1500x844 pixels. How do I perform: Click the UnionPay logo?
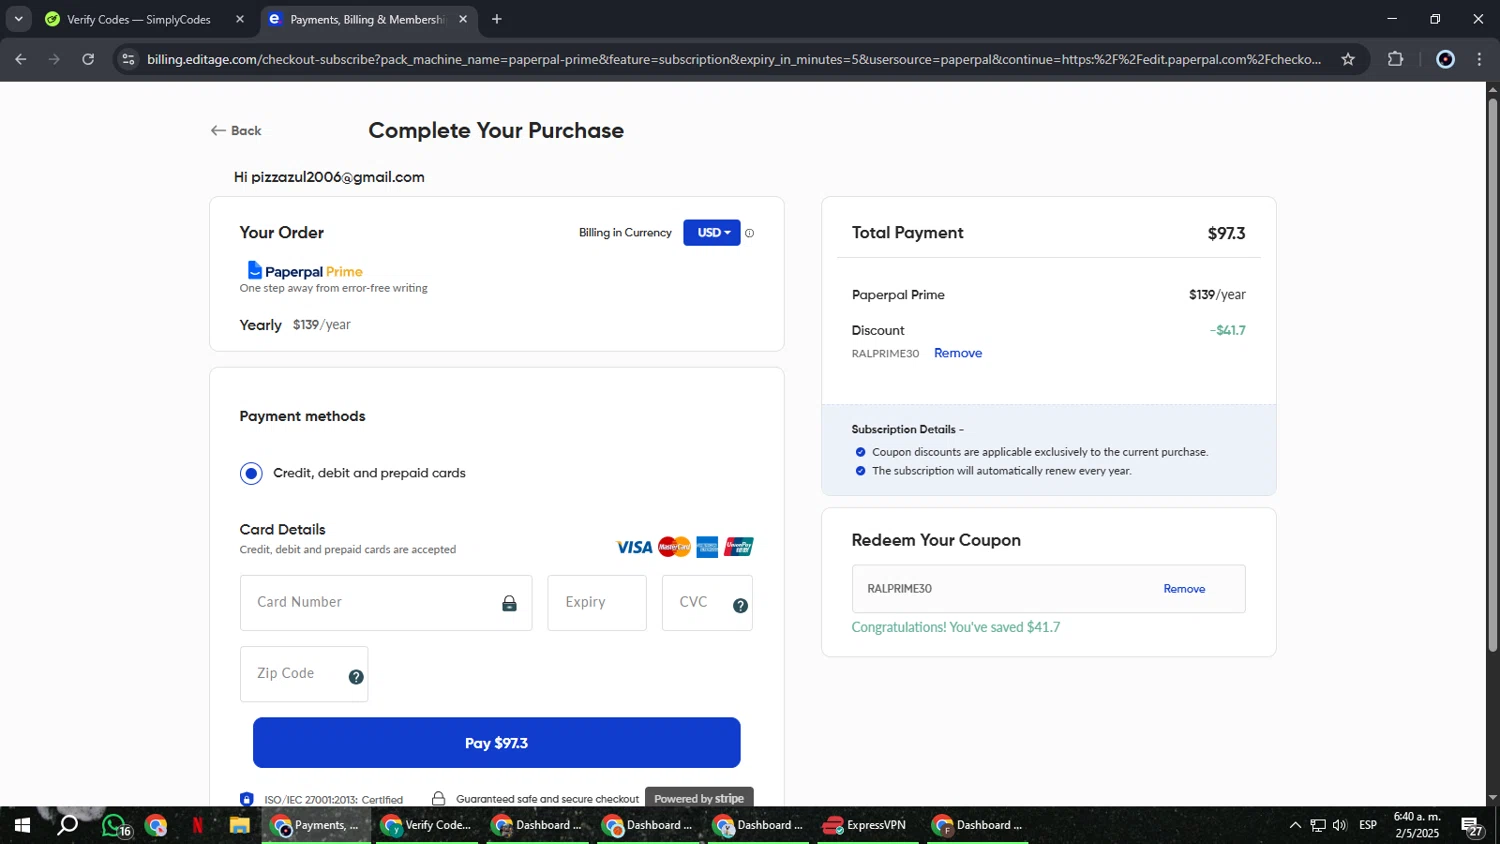pos(739,547)
